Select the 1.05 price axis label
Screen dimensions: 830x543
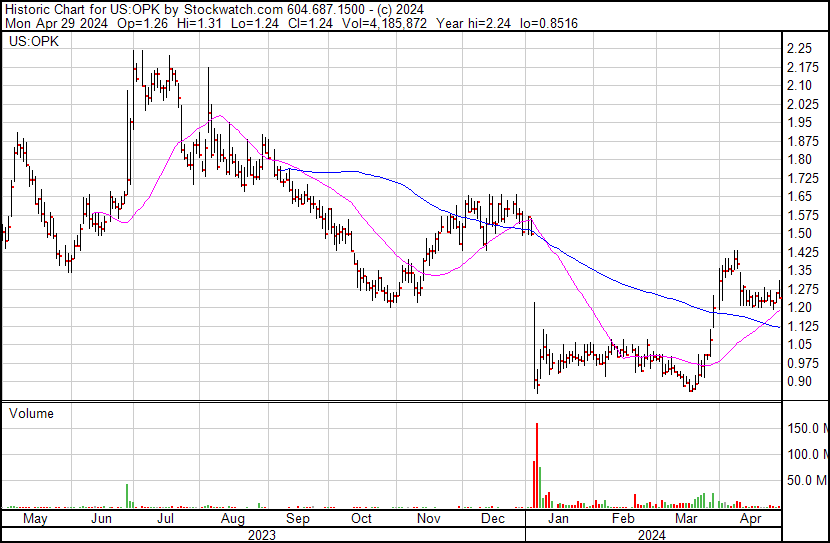coord(799,345)
